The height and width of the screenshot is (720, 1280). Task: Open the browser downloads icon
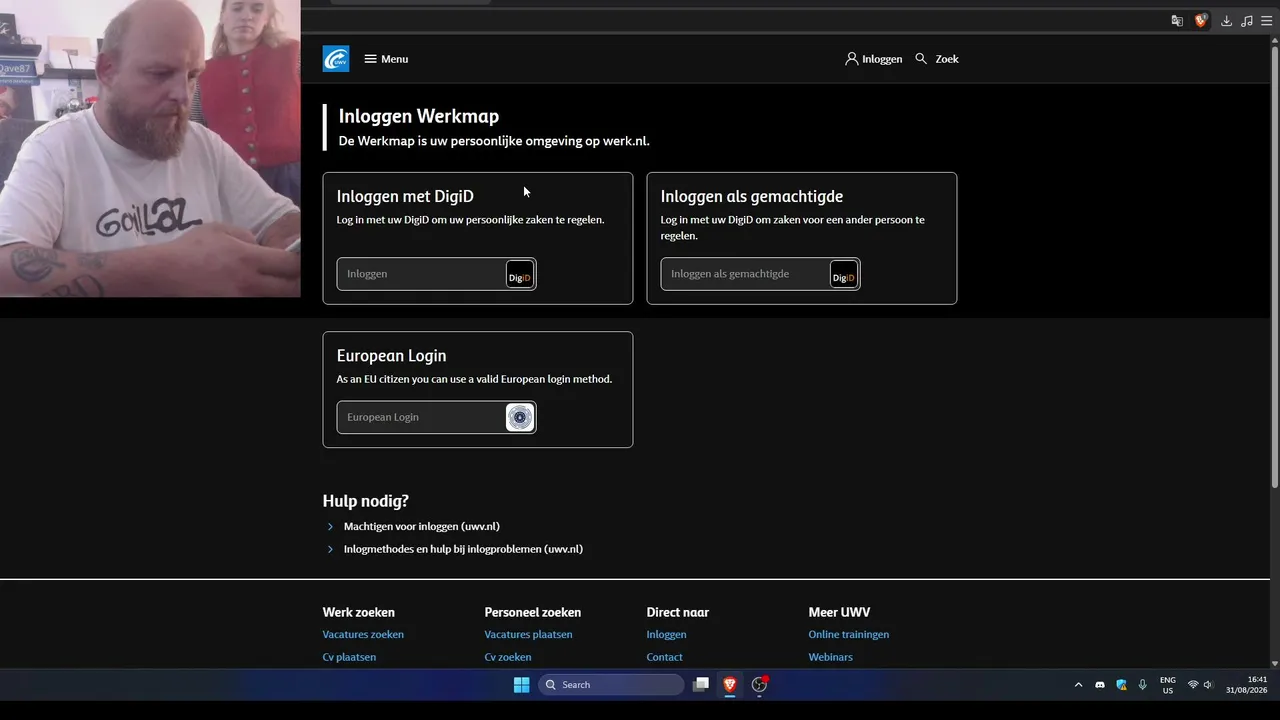click(x=1226, y=21)
